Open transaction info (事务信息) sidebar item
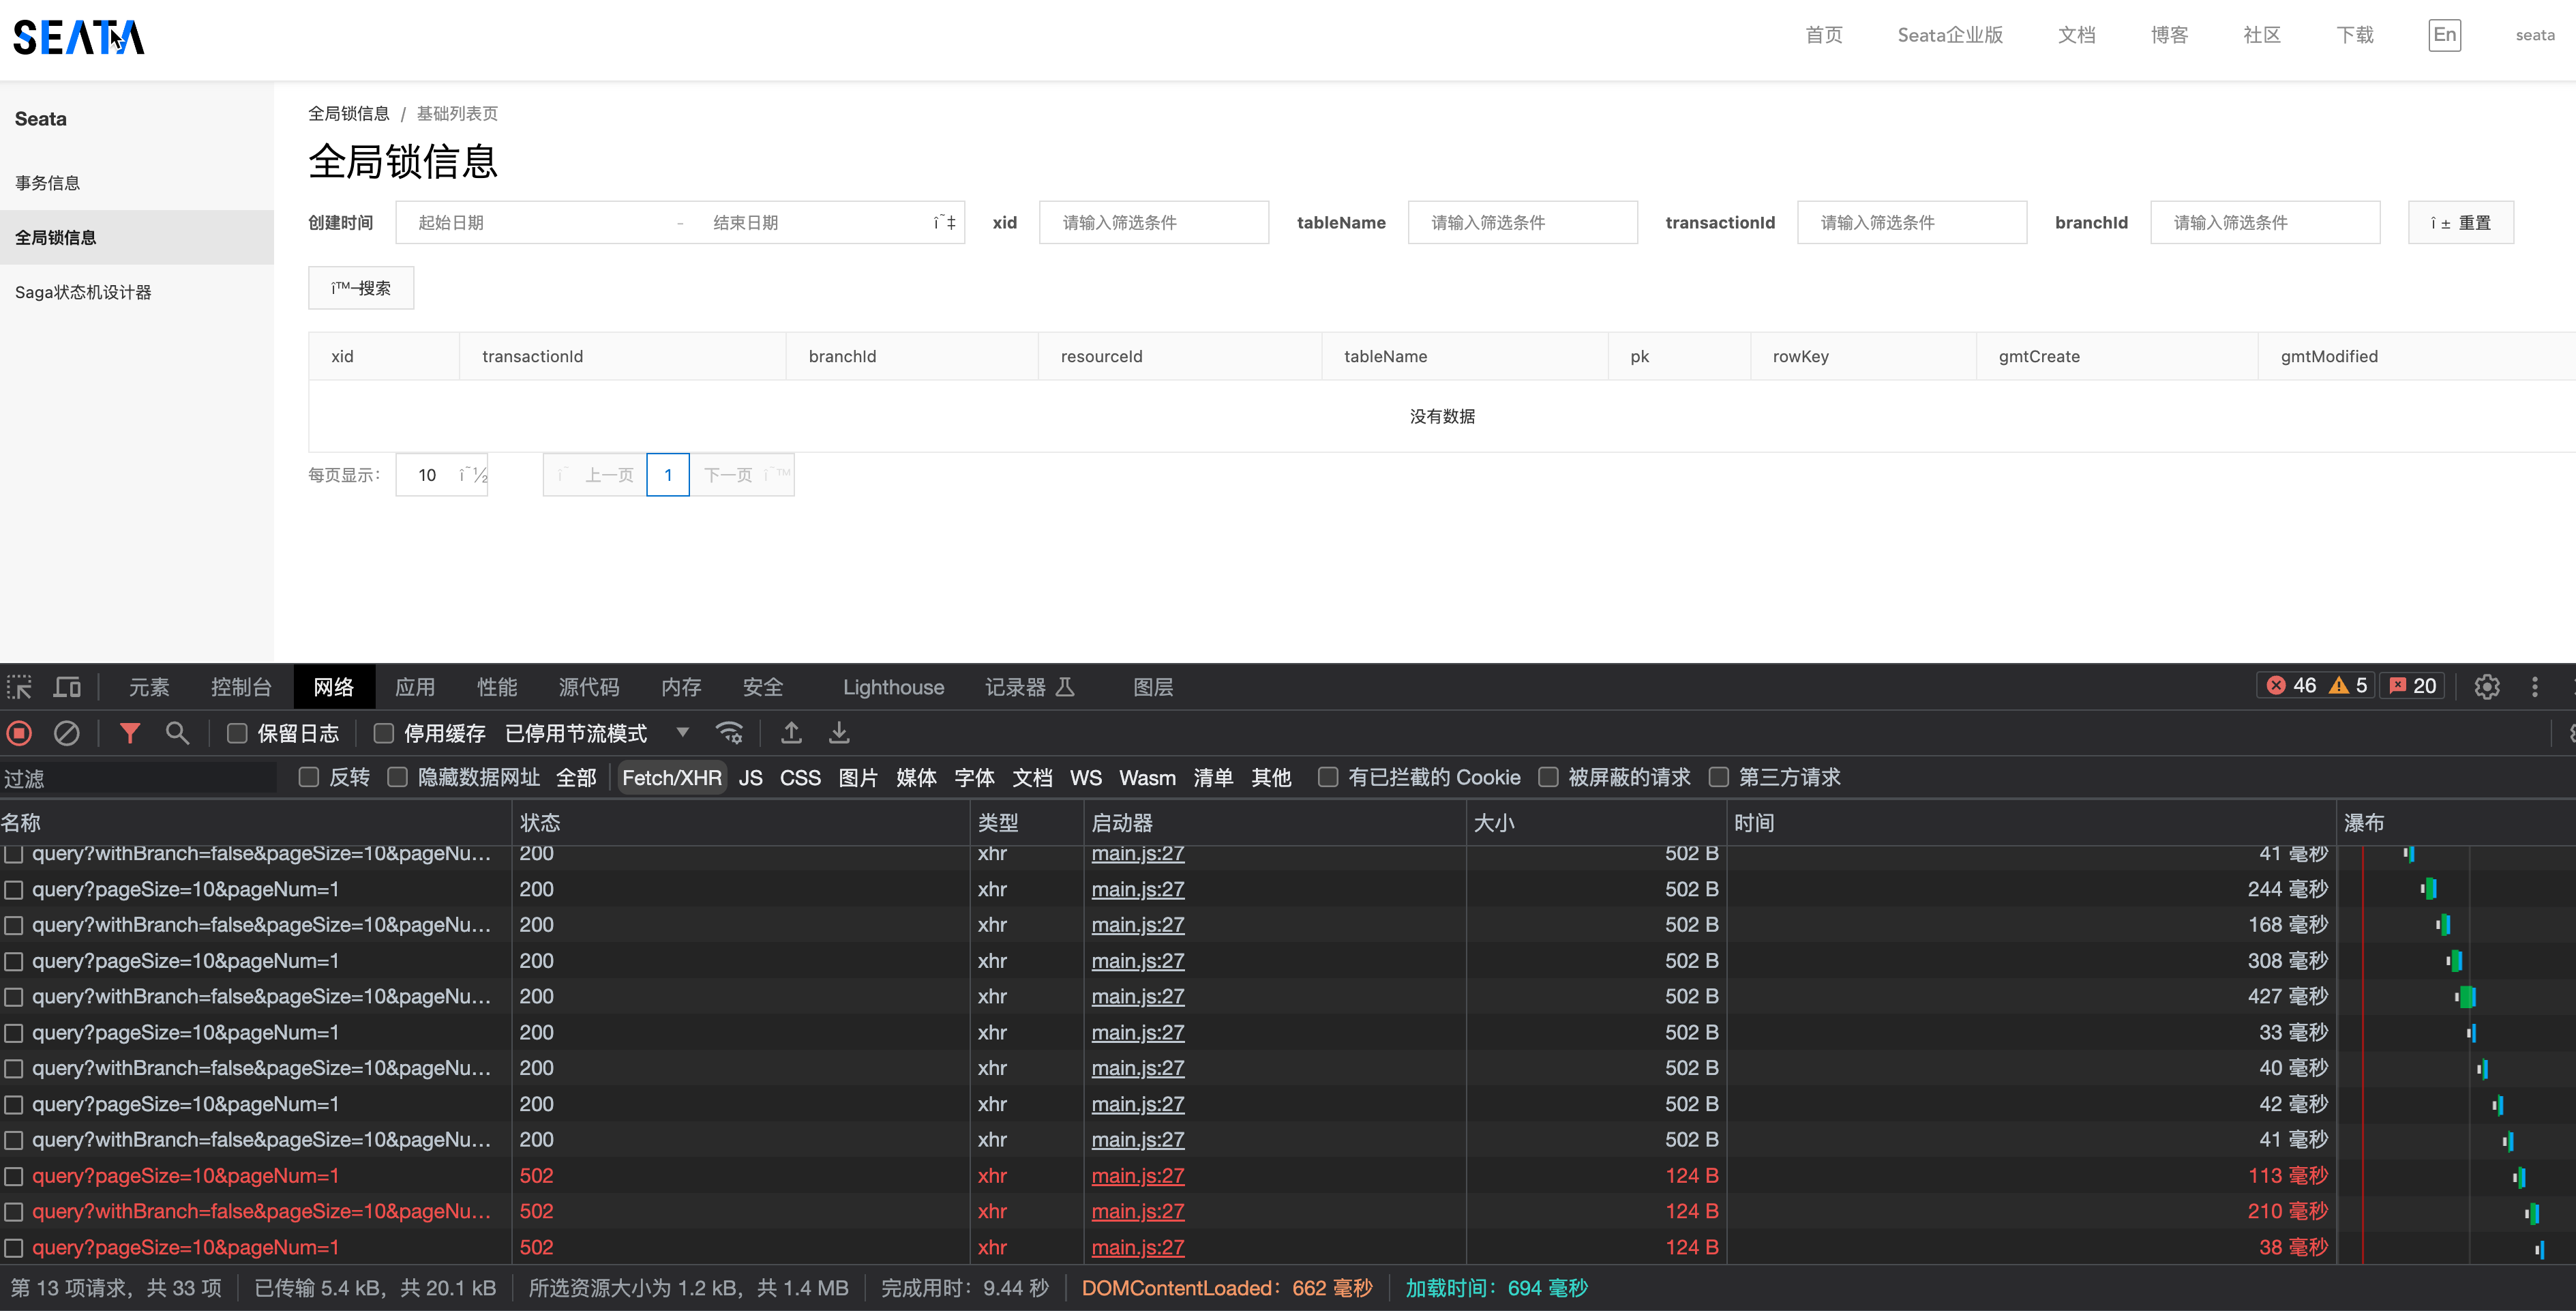Viewport: 2576px width, 1311px height. point(137,183)
